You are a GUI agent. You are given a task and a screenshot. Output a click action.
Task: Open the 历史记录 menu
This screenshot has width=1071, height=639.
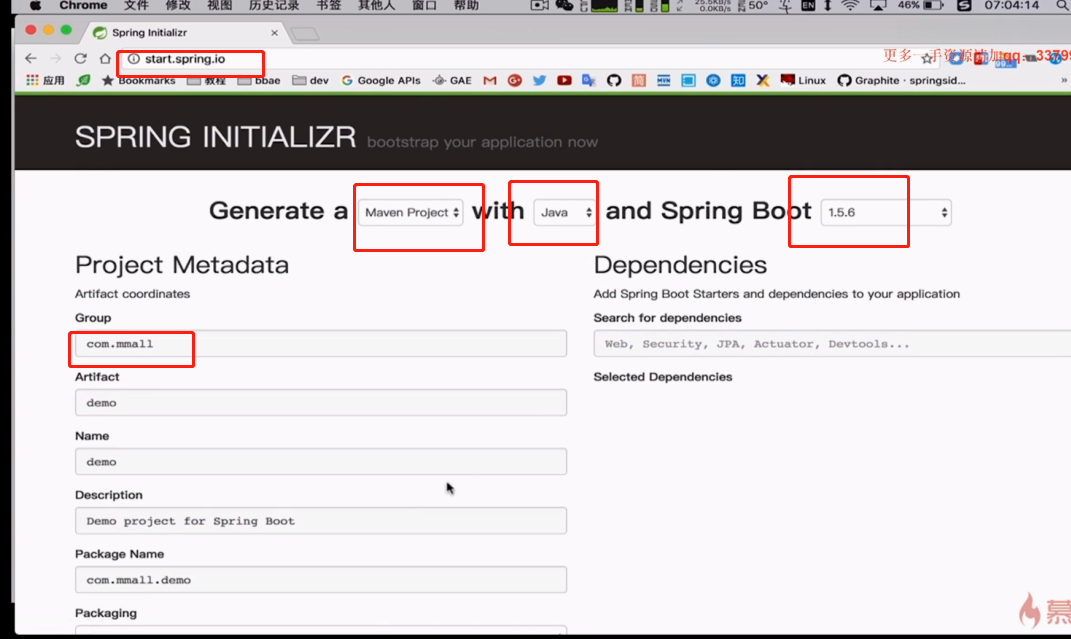point(274,5)
